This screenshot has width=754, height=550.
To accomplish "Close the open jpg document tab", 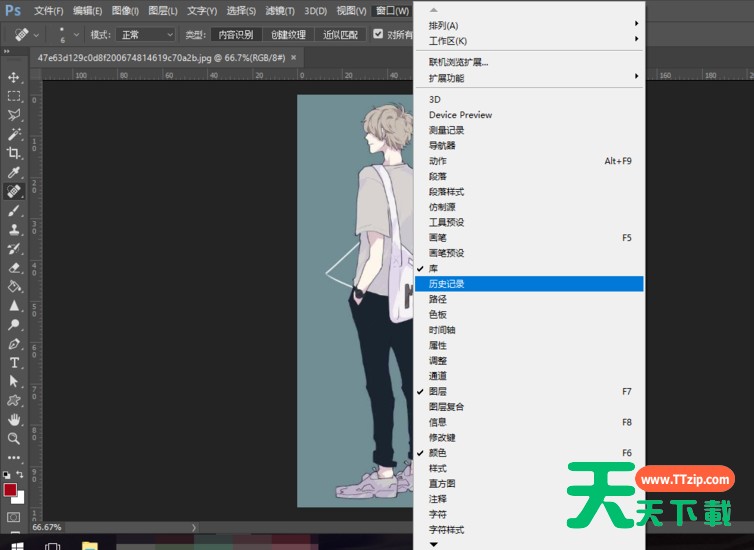I will click(293, 58).
